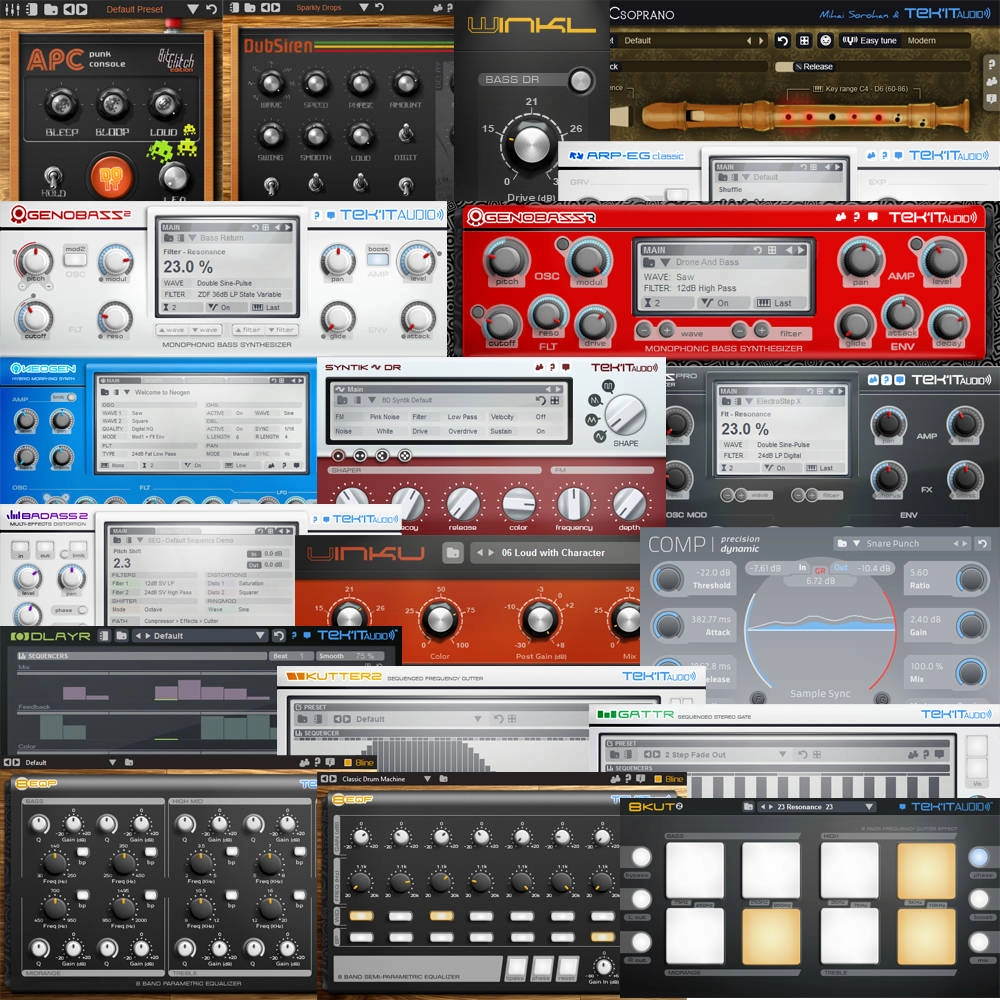Click the BLEEP knob on APC
Viewport: 1000px width, 1000px height.
(x=61, y=104)
